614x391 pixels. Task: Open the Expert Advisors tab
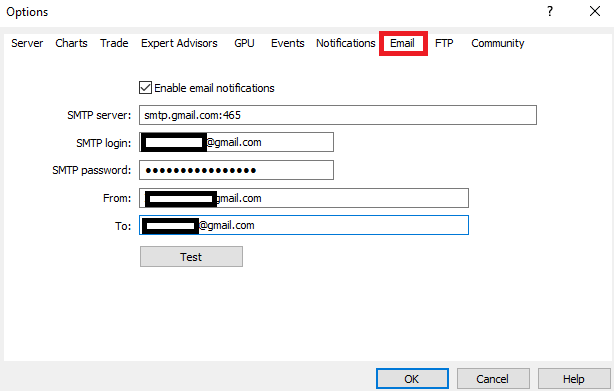[x=179, y=43]
